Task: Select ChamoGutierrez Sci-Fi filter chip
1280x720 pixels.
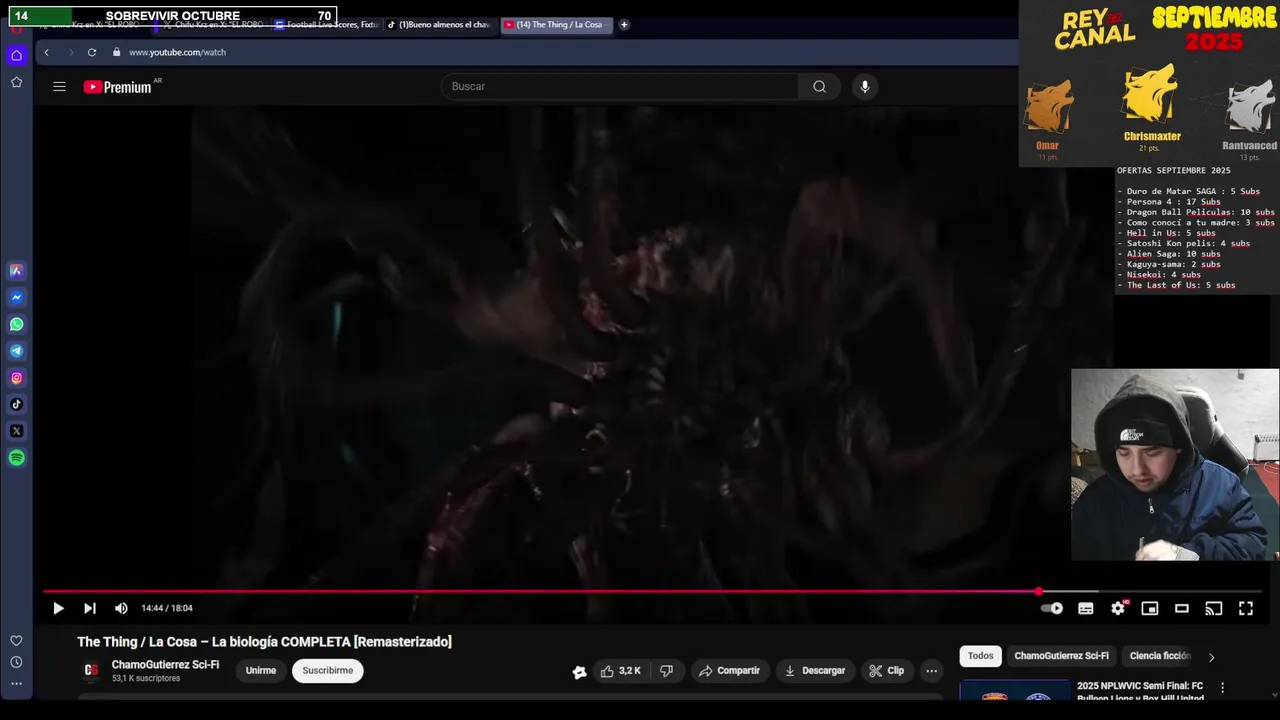Action: point(1061,656)
